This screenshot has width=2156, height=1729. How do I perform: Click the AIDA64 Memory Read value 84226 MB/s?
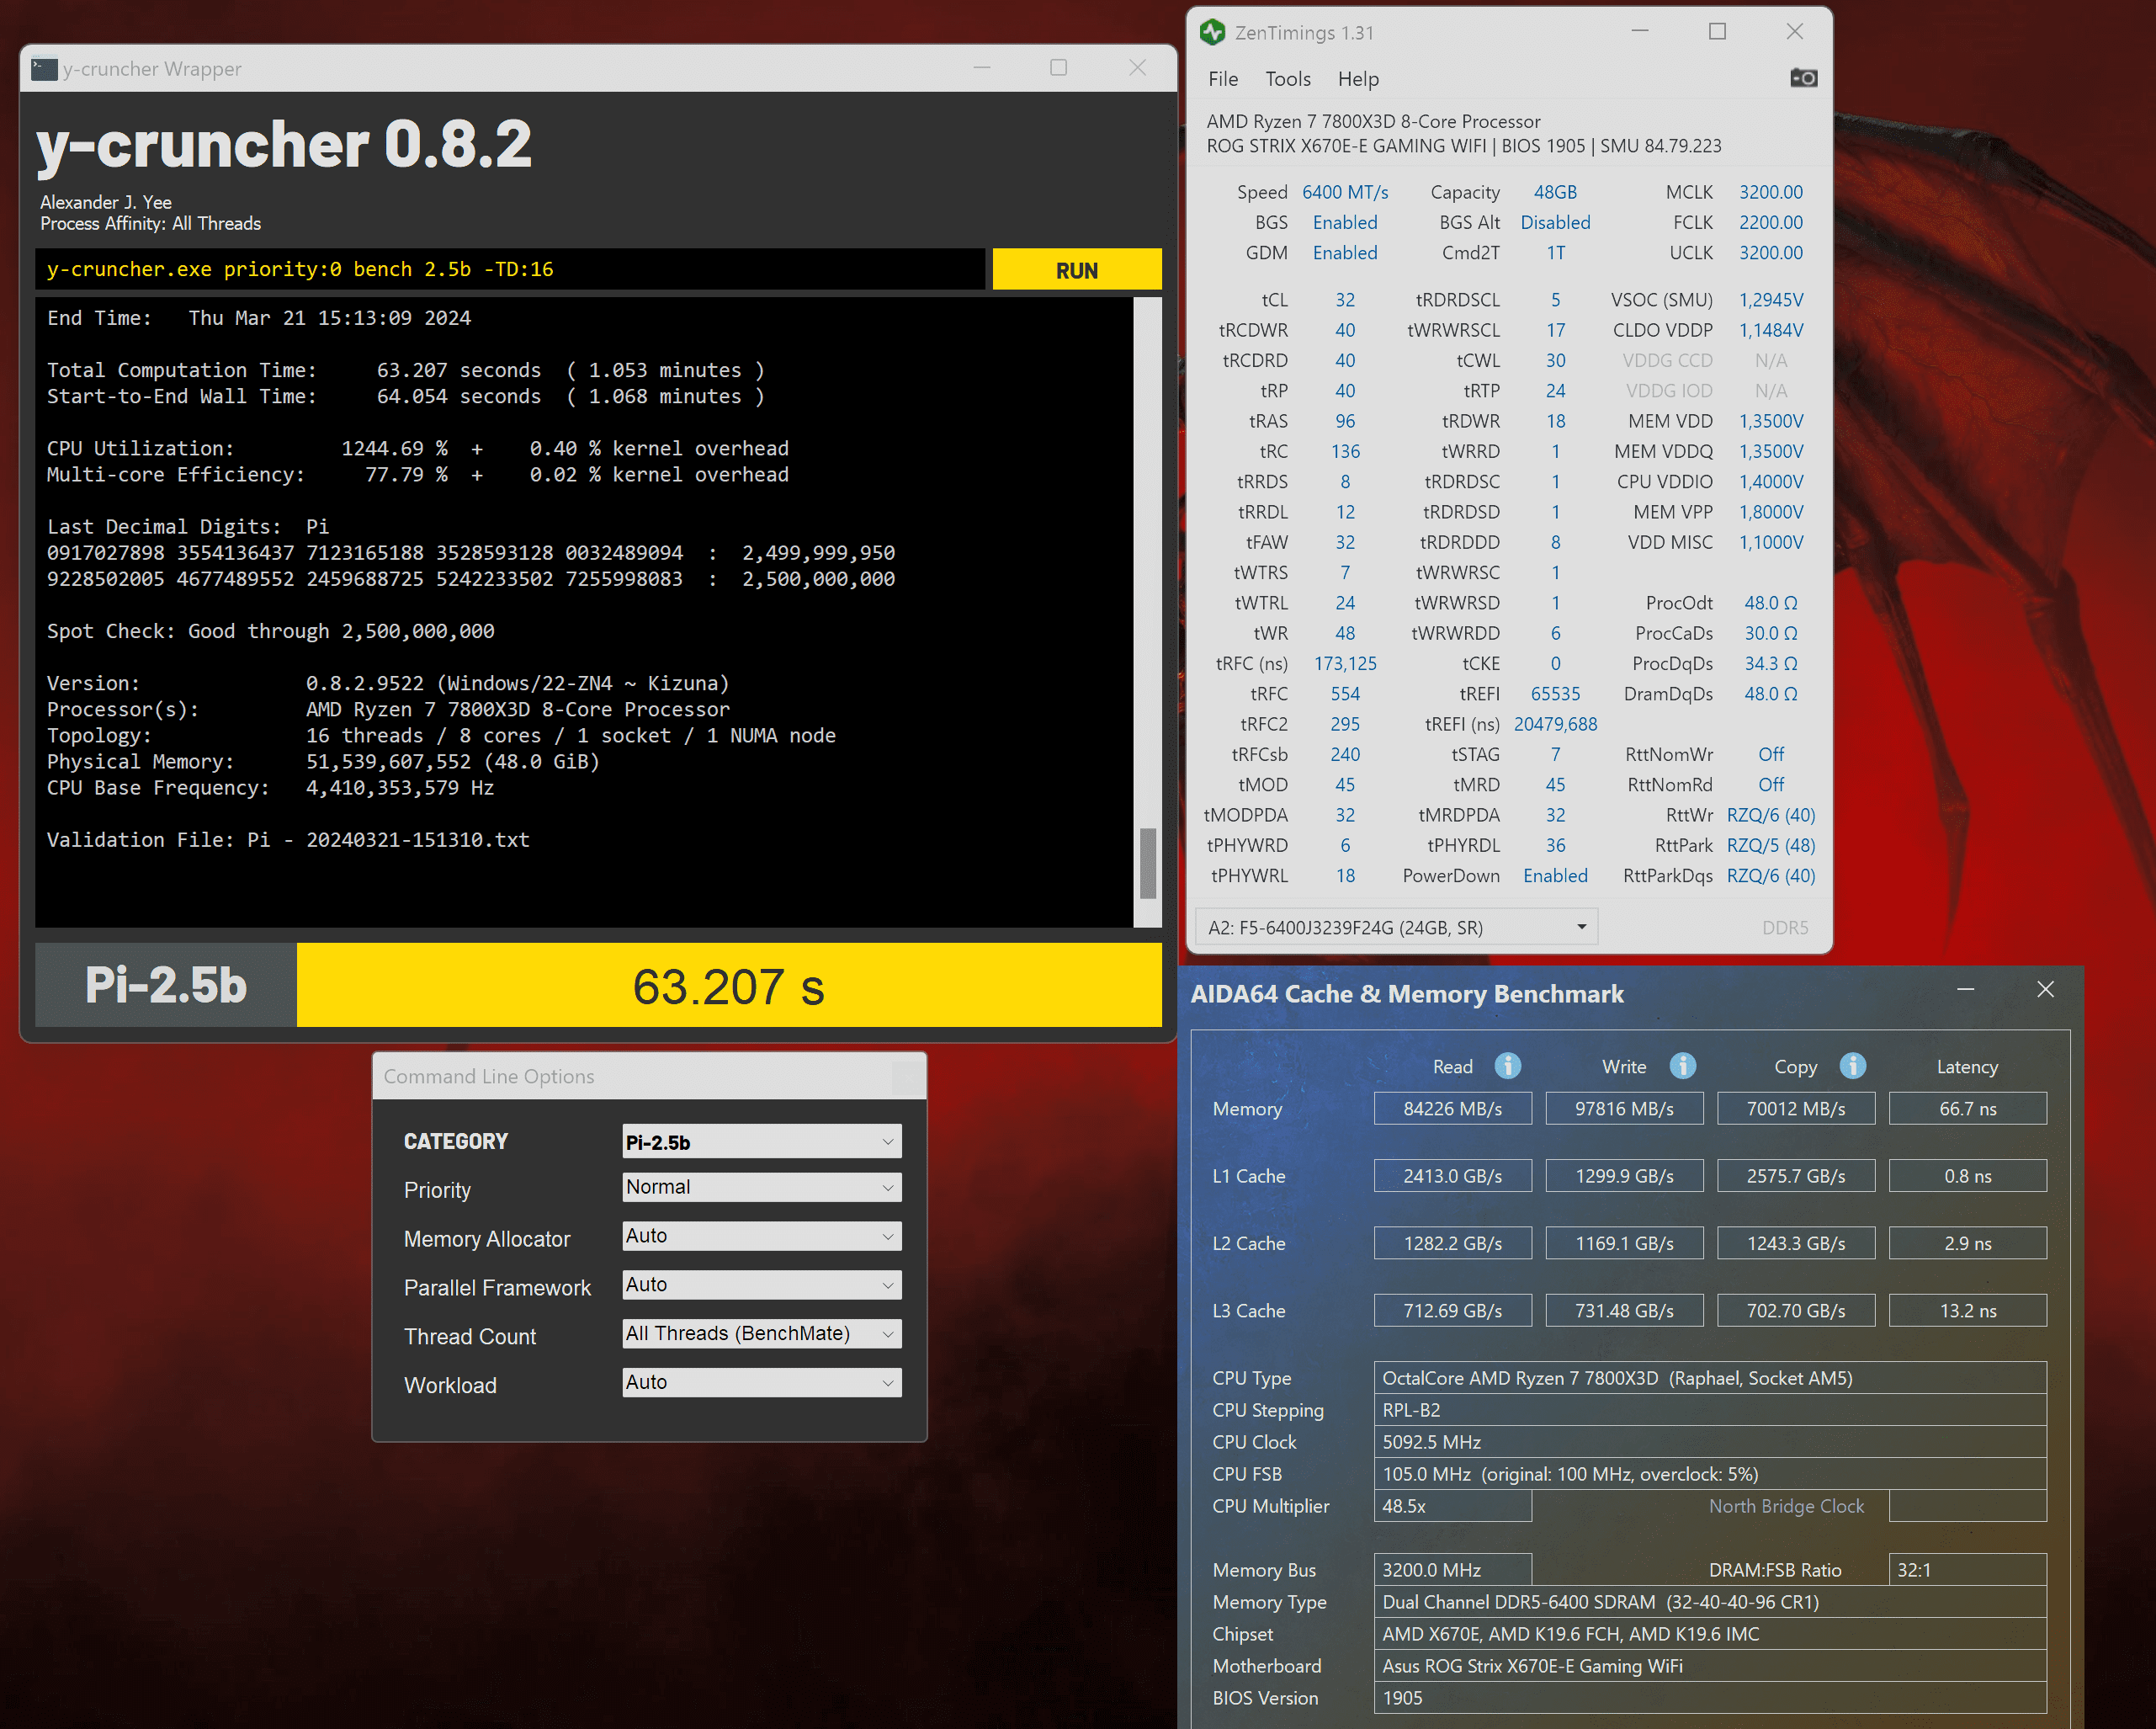click(x=1452, y=1109)
